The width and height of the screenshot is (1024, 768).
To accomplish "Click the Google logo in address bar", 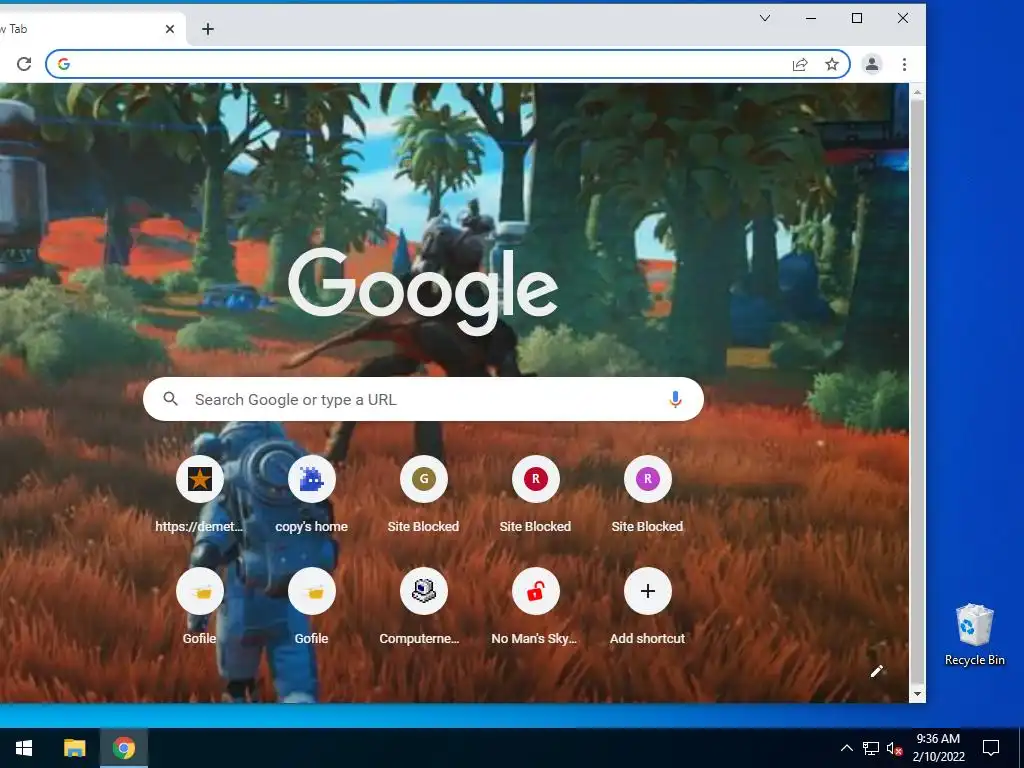I will (x=63, y=64).
